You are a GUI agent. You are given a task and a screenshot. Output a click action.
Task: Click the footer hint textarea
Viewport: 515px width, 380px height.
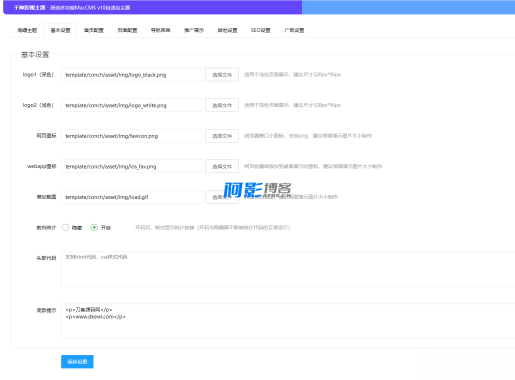point(288,321)
